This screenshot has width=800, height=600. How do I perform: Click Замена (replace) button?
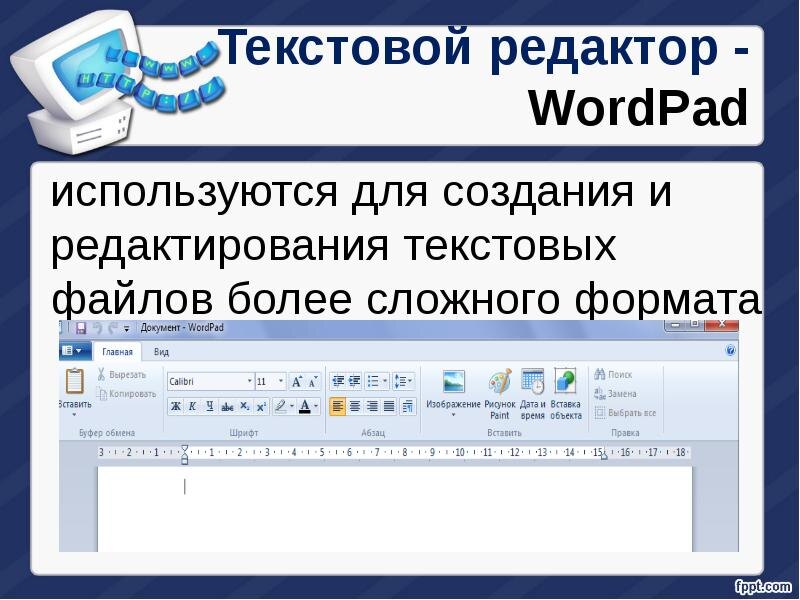[615, 393]
